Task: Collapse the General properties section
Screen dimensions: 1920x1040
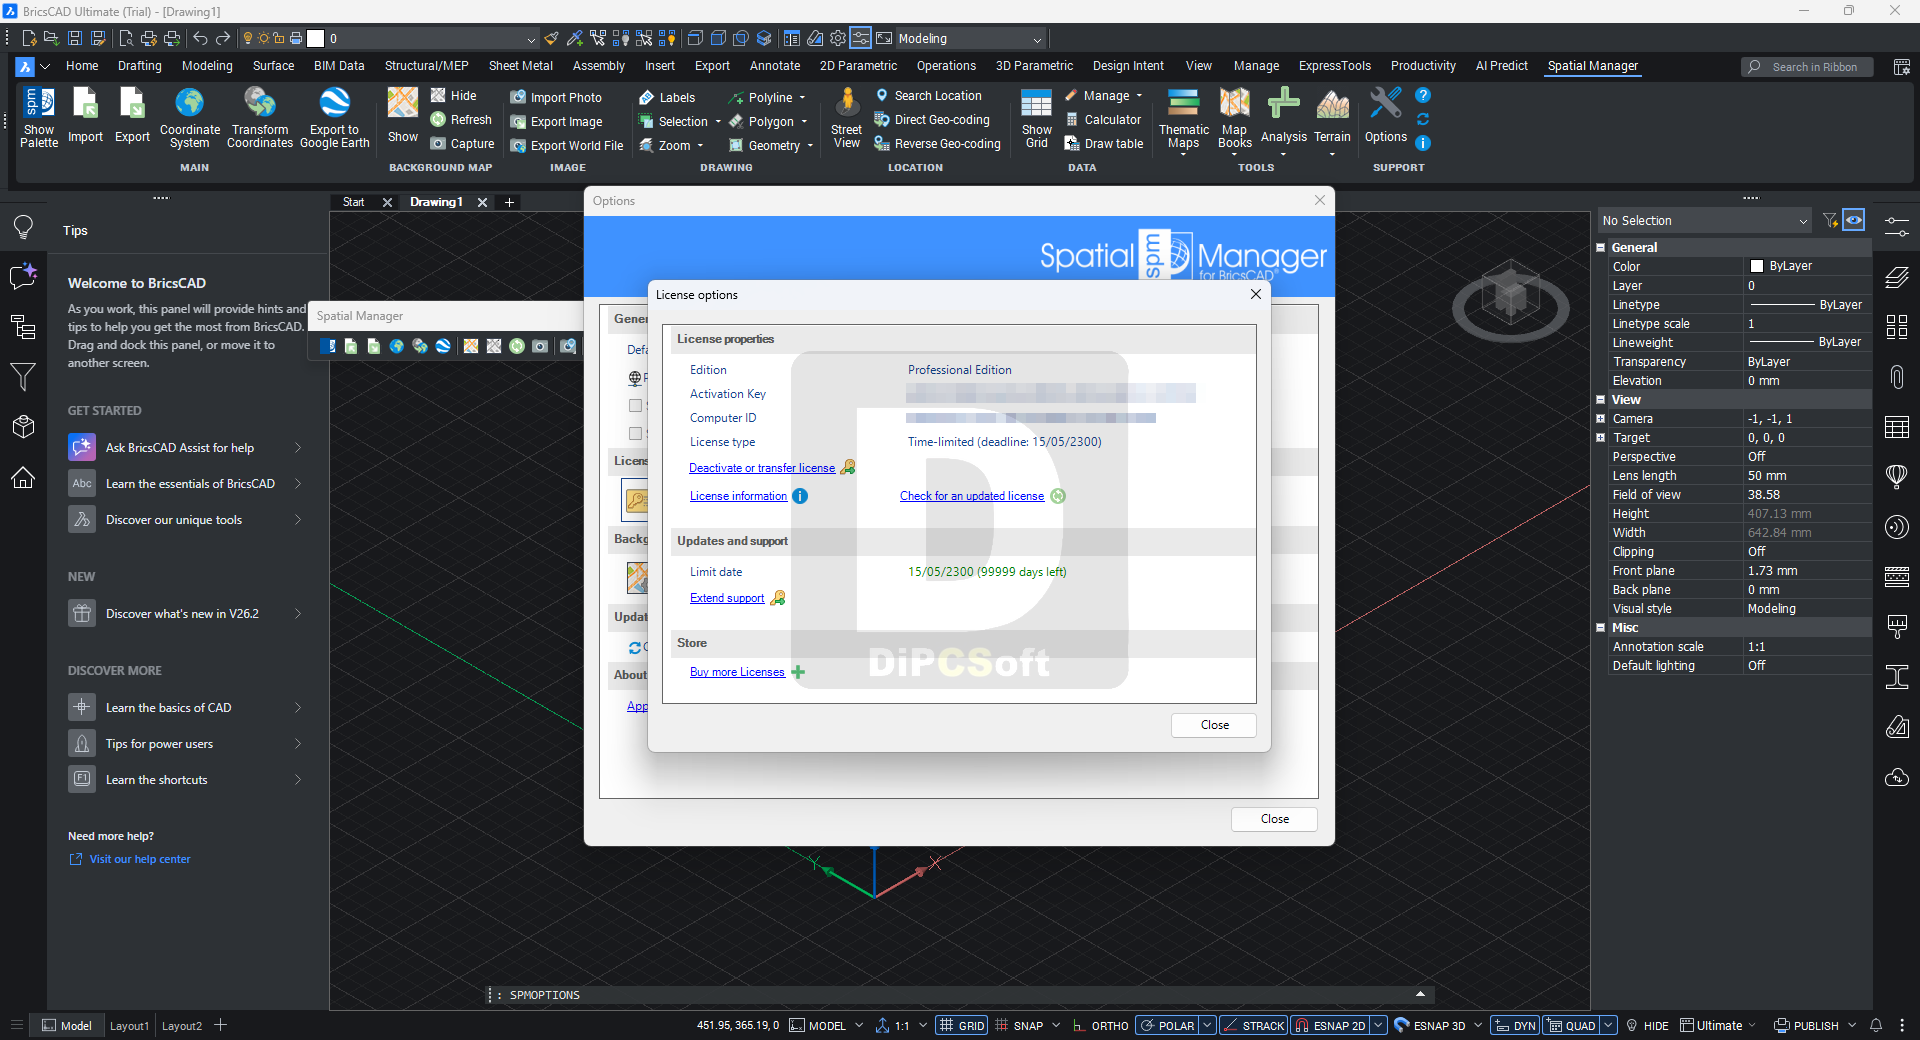Action: click(1601, 247)
